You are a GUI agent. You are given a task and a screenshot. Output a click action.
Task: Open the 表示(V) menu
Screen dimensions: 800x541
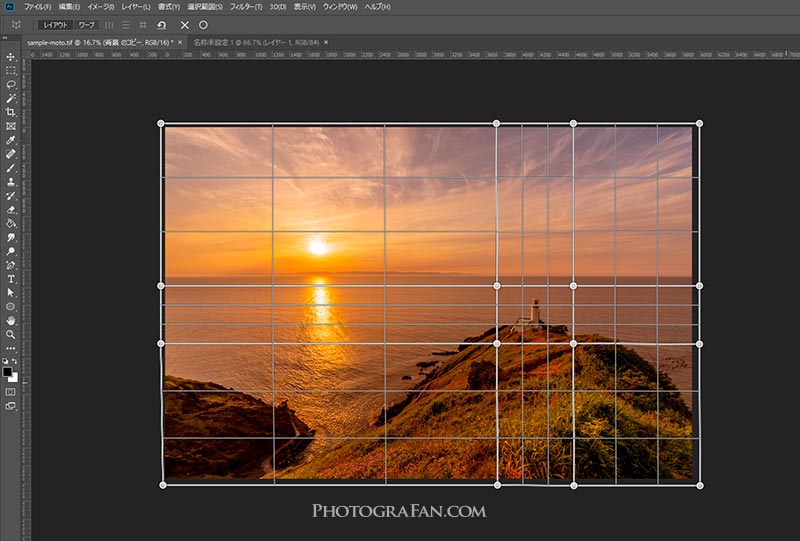tap(305, 7)
